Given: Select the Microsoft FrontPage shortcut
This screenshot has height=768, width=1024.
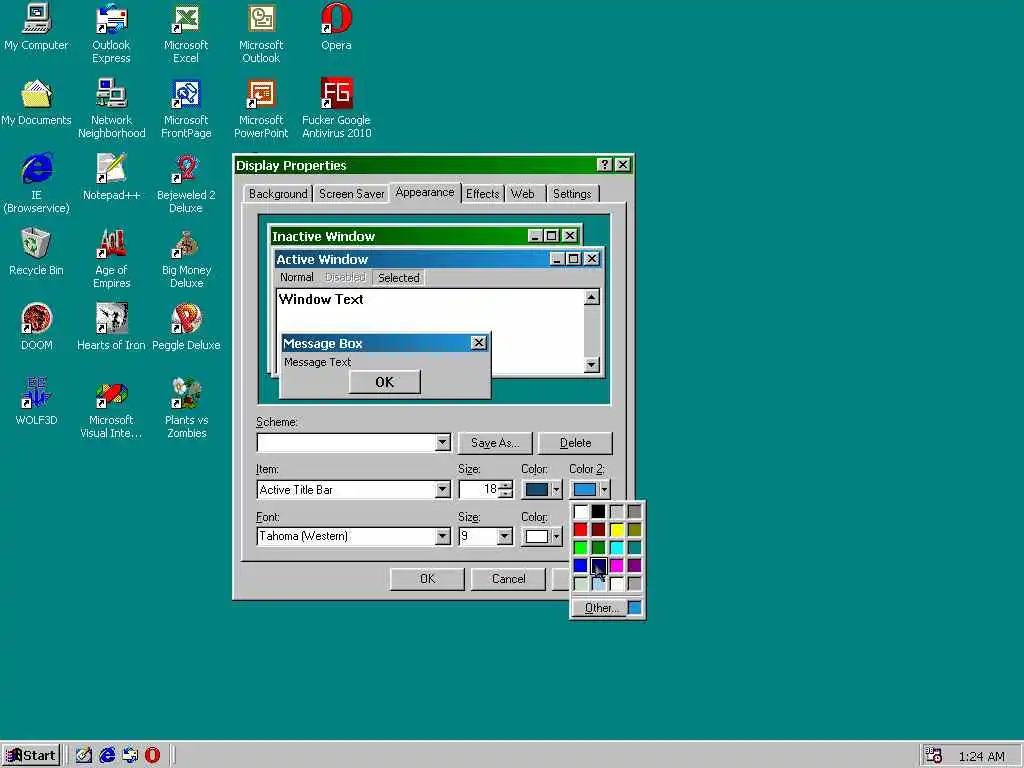Looking at the screenshot, I should (185, 108).
